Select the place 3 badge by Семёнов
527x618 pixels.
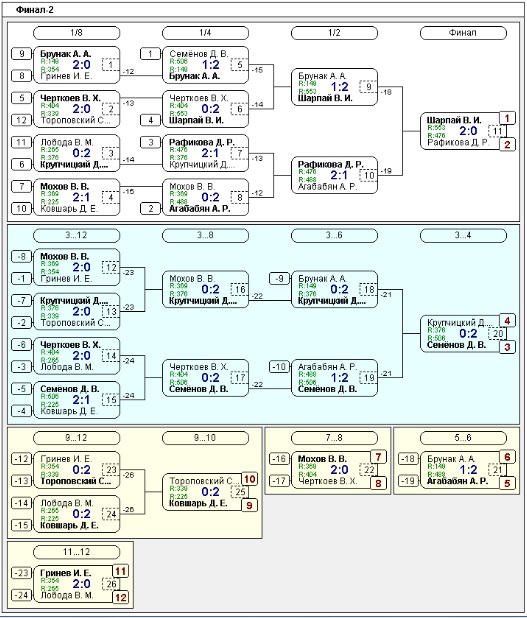(507, 347)
